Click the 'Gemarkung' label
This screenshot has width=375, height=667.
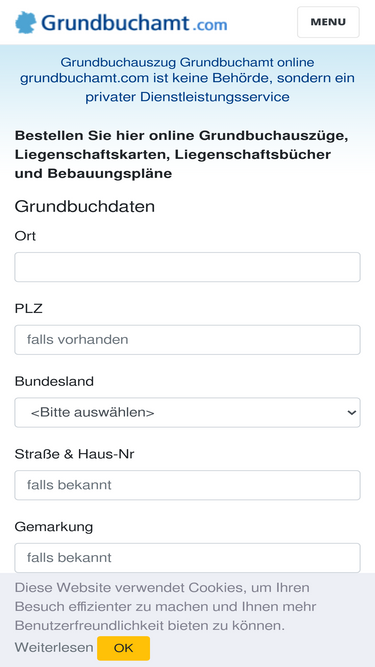click(54, 527)
